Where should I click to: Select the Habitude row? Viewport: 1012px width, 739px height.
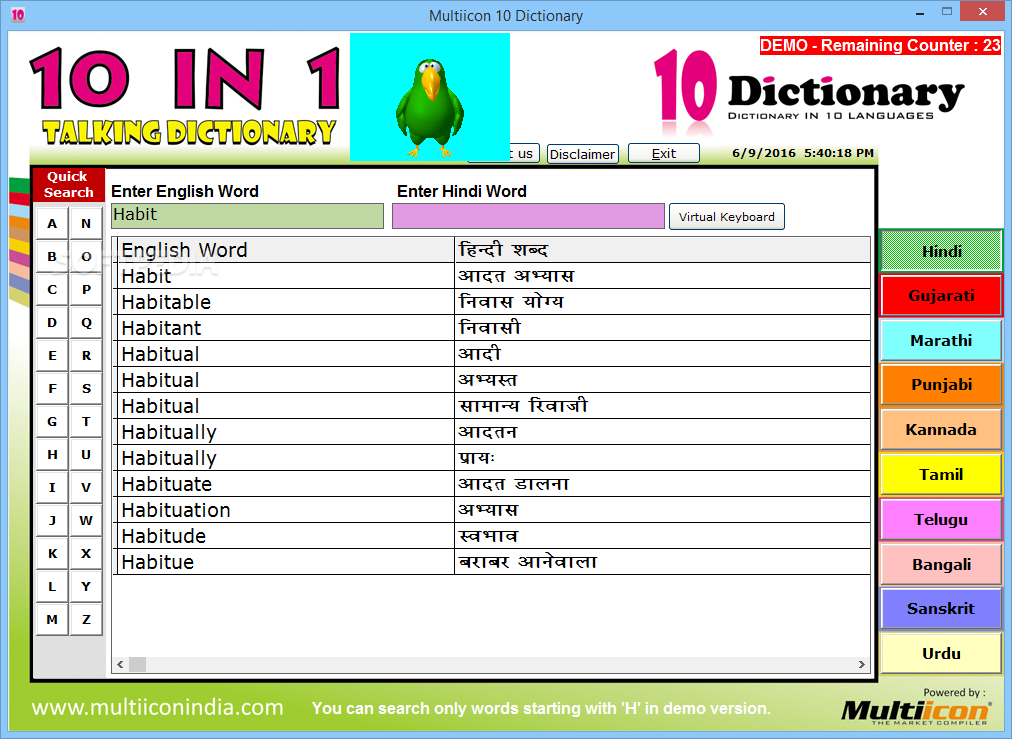(x=492, y=536)
